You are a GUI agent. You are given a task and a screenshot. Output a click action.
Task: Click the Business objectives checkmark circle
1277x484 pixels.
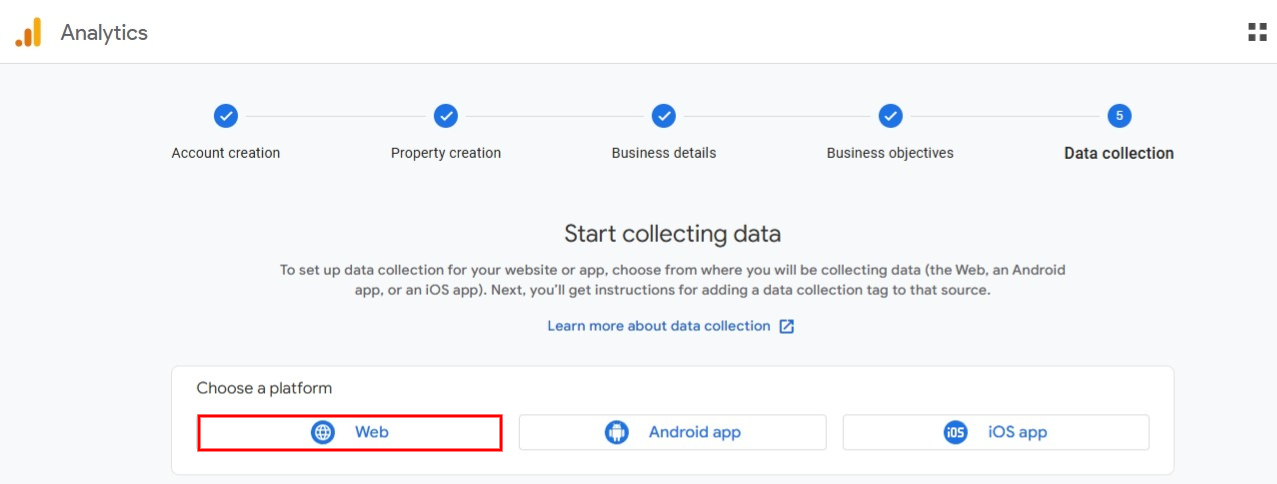tap(890, 116)
